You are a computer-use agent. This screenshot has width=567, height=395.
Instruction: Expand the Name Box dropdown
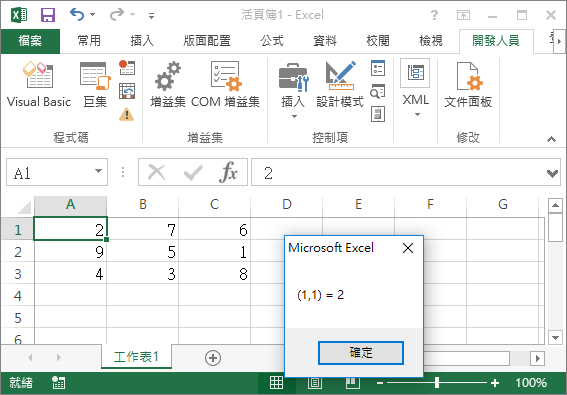[98, 171]
